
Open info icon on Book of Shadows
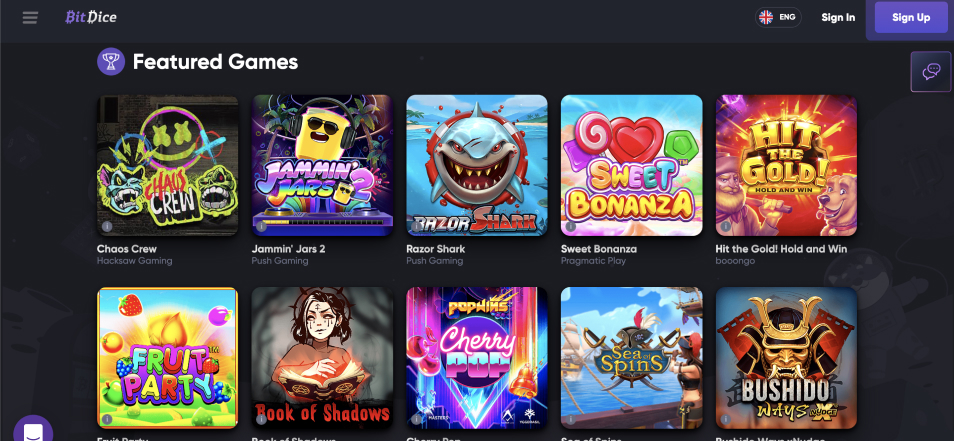pos(262,418)
